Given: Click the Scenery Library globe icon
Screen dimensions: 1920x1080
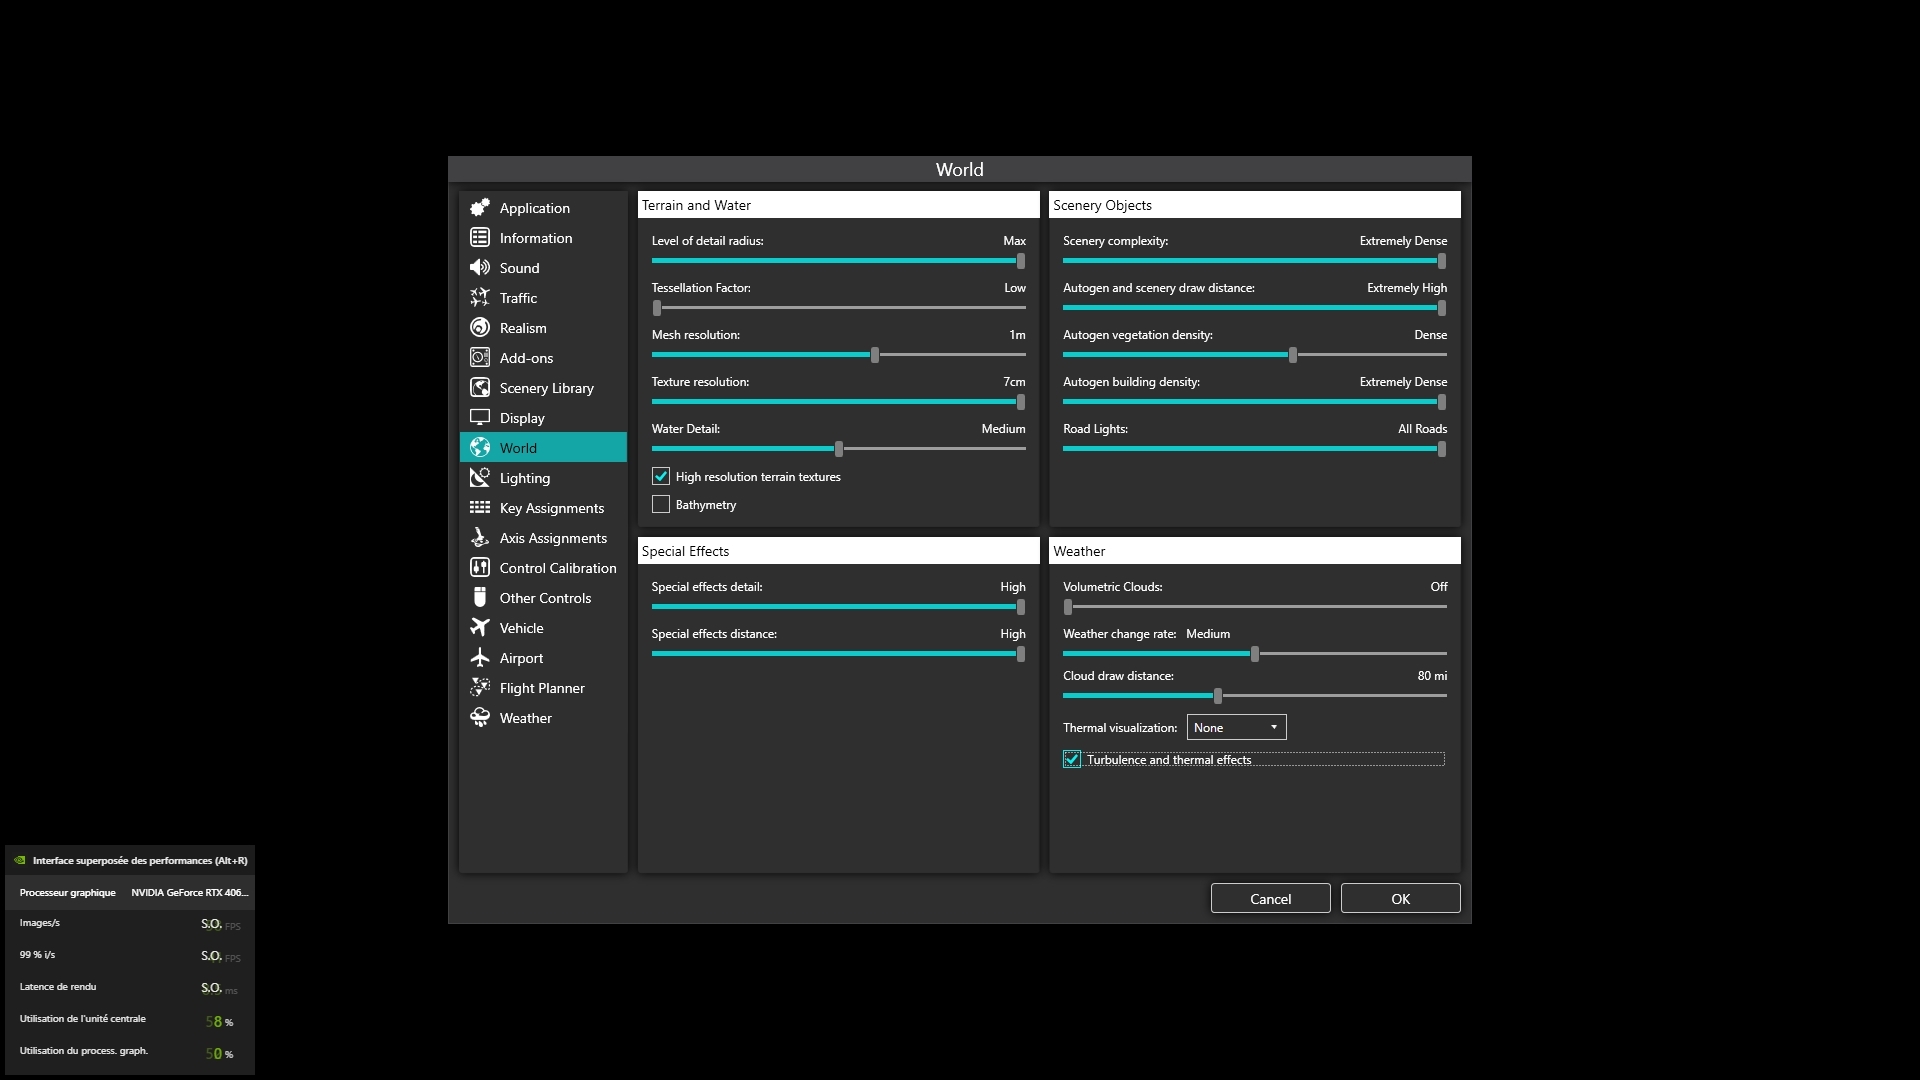Looking at the screenshot, I should pyautogui.click(x=480, y=387).
